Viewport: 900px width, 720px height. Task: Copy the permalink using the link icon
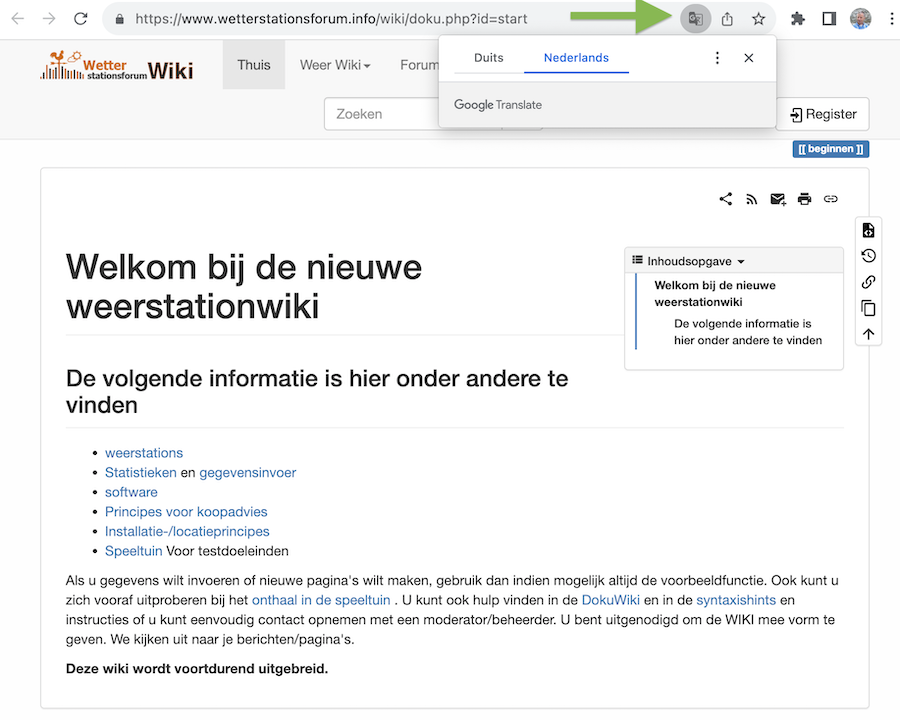831,198
